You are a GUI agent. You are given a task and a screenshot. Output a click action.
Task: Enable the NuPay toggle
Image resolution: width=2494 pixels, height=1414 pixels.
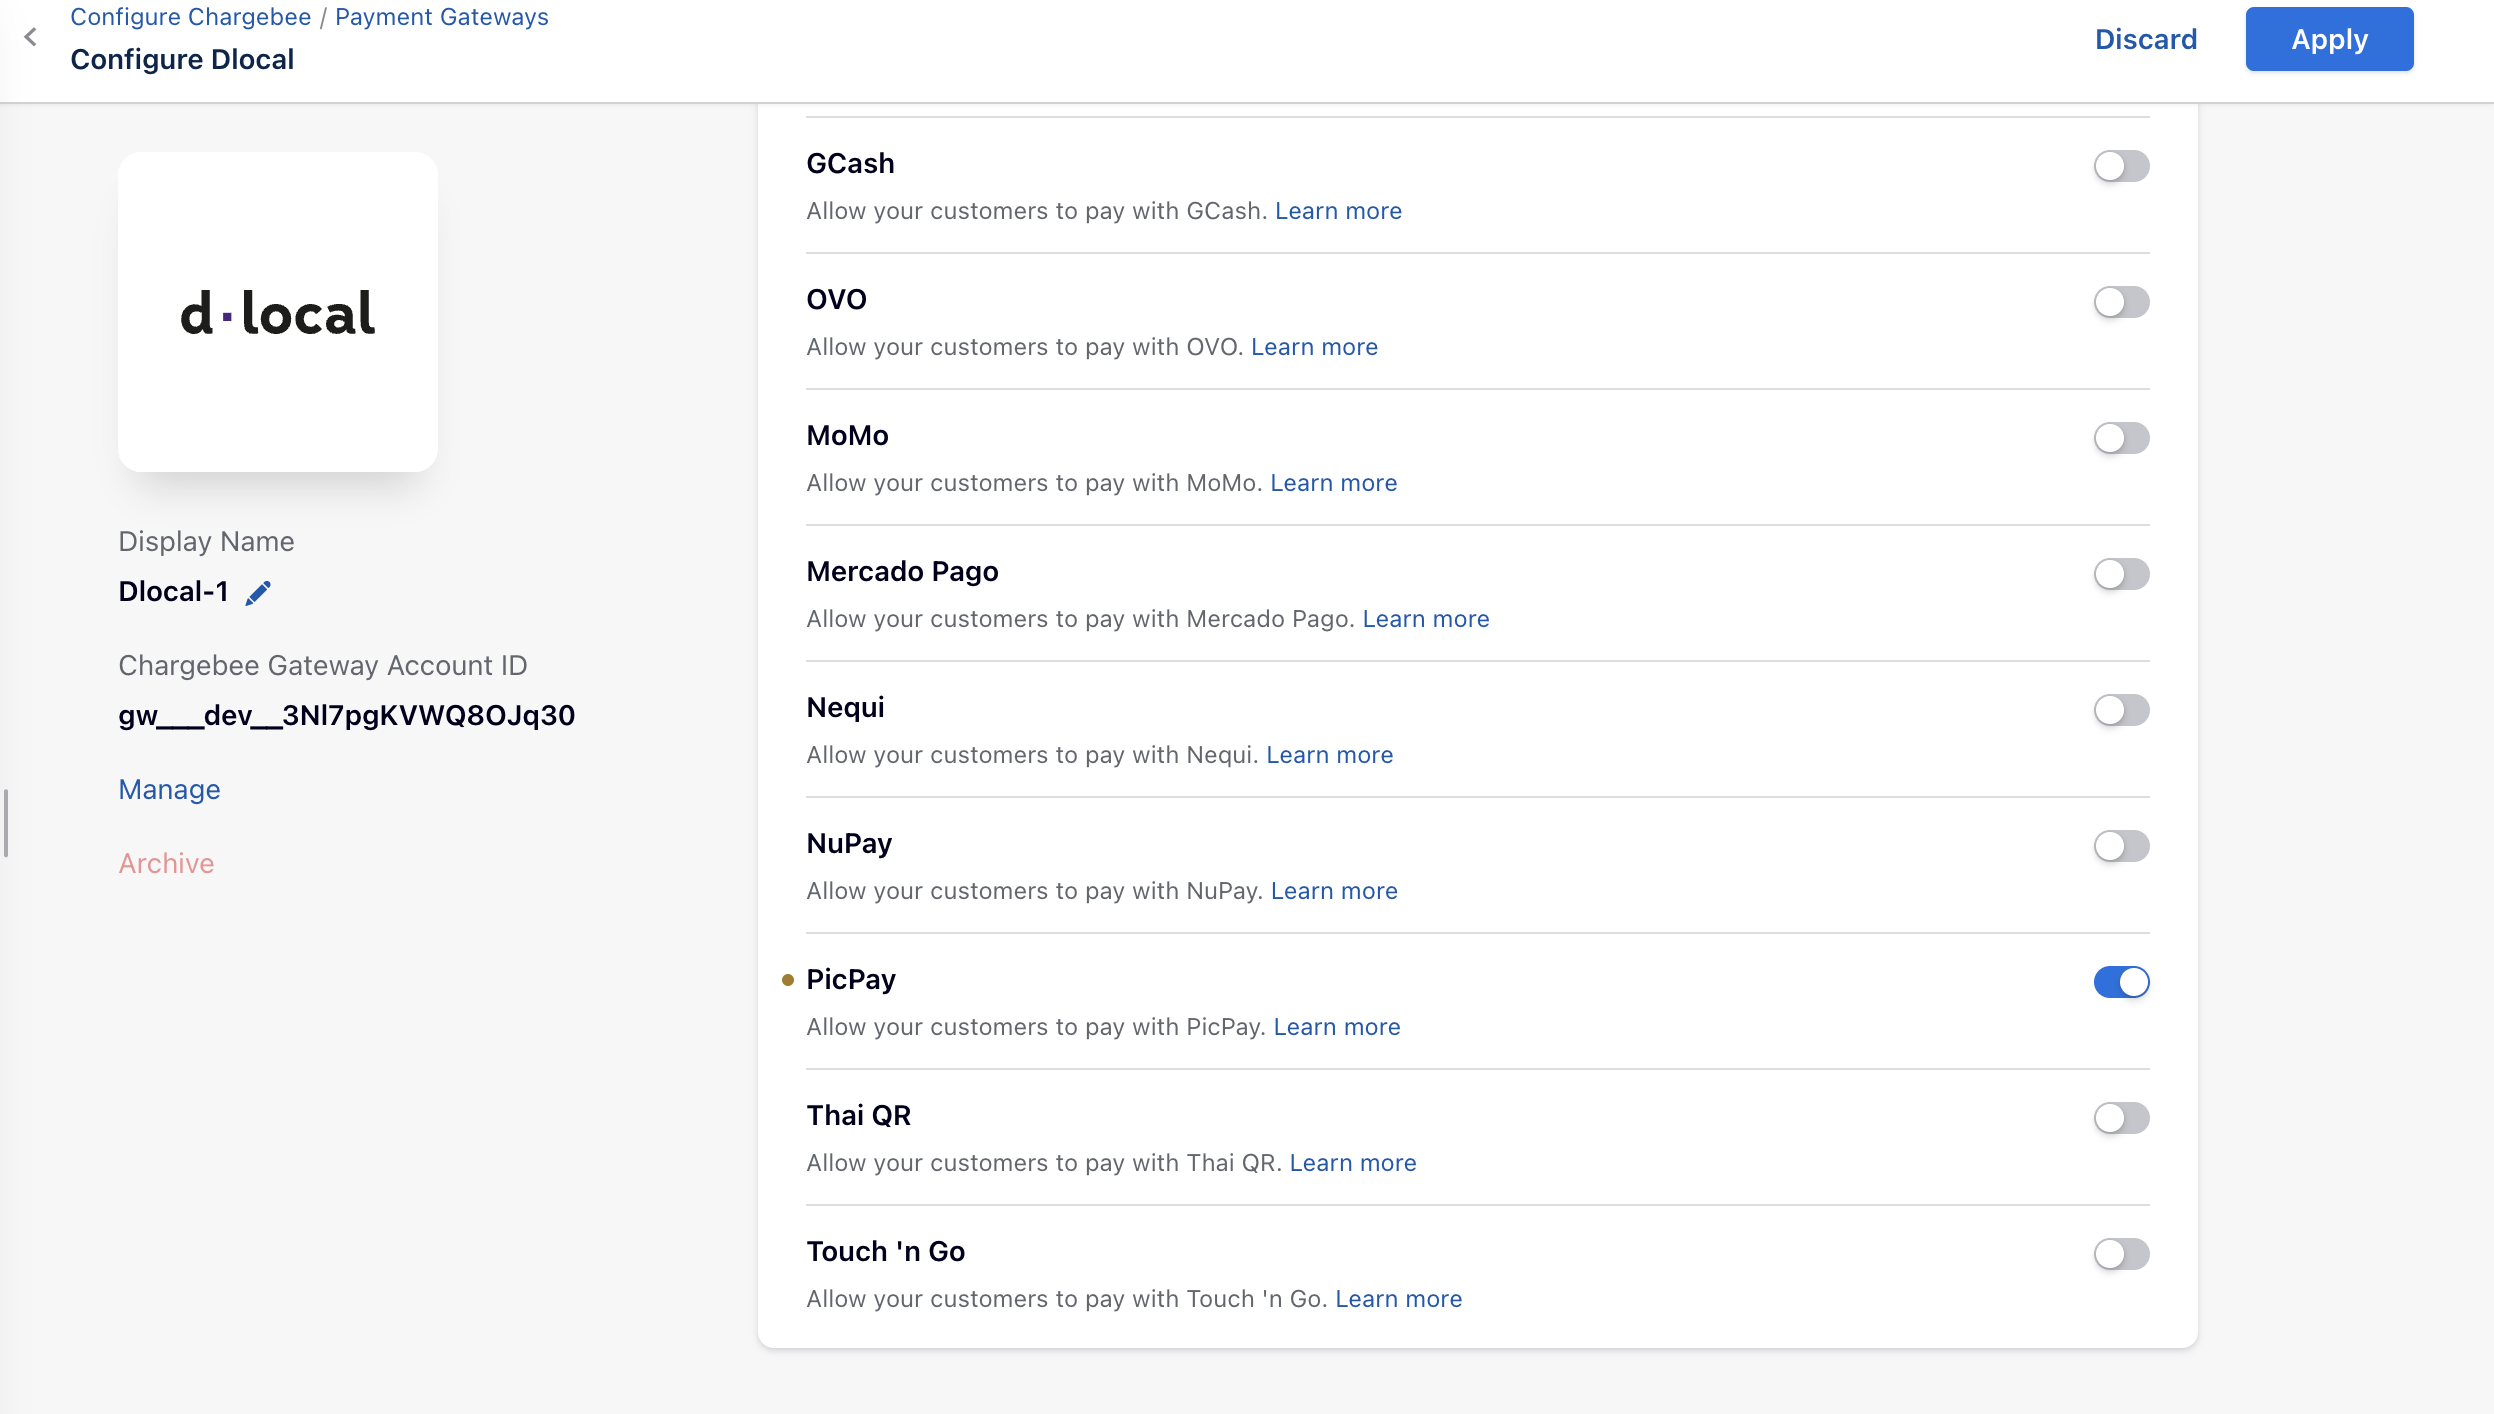[2121, 846]
